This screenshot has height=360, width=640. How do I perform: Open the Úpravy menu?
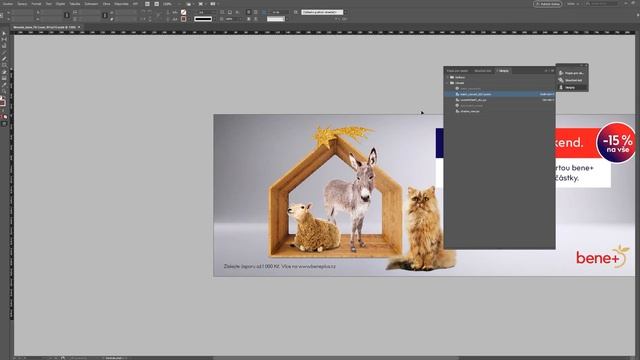point(22,4)
